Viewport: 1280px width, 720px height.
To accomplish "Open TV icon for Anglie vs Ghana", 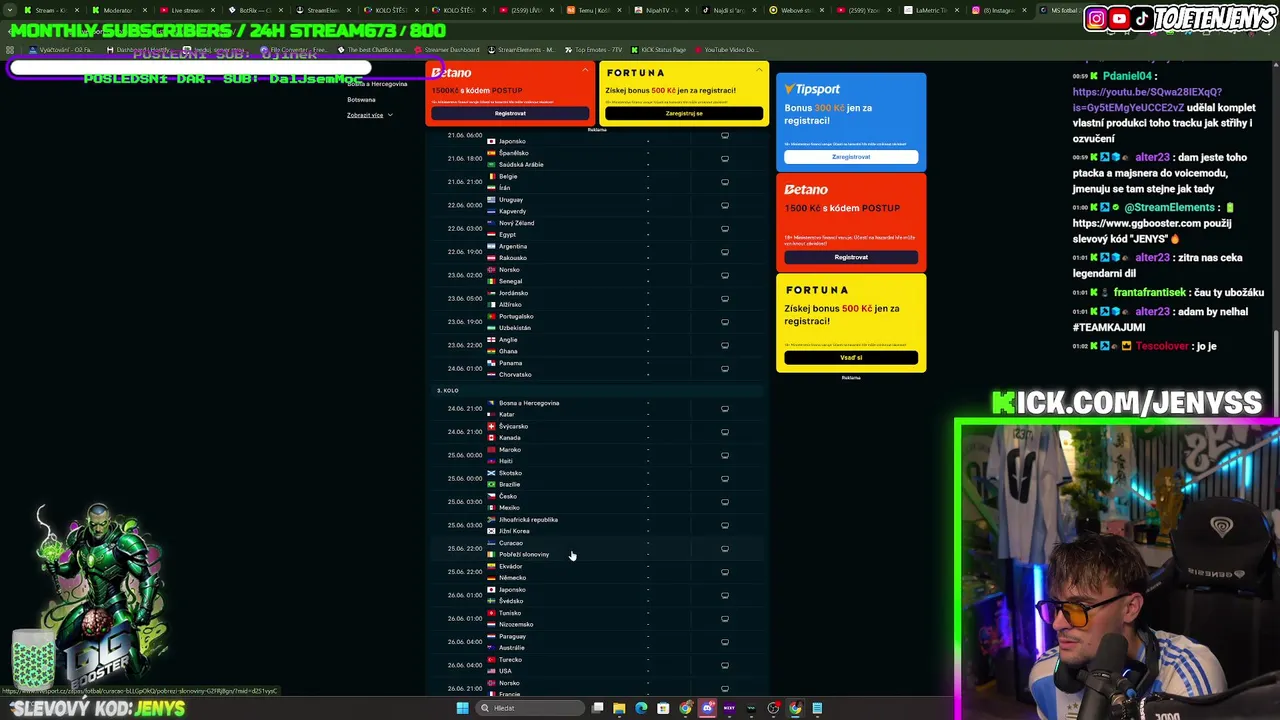I will click(725, 345).
